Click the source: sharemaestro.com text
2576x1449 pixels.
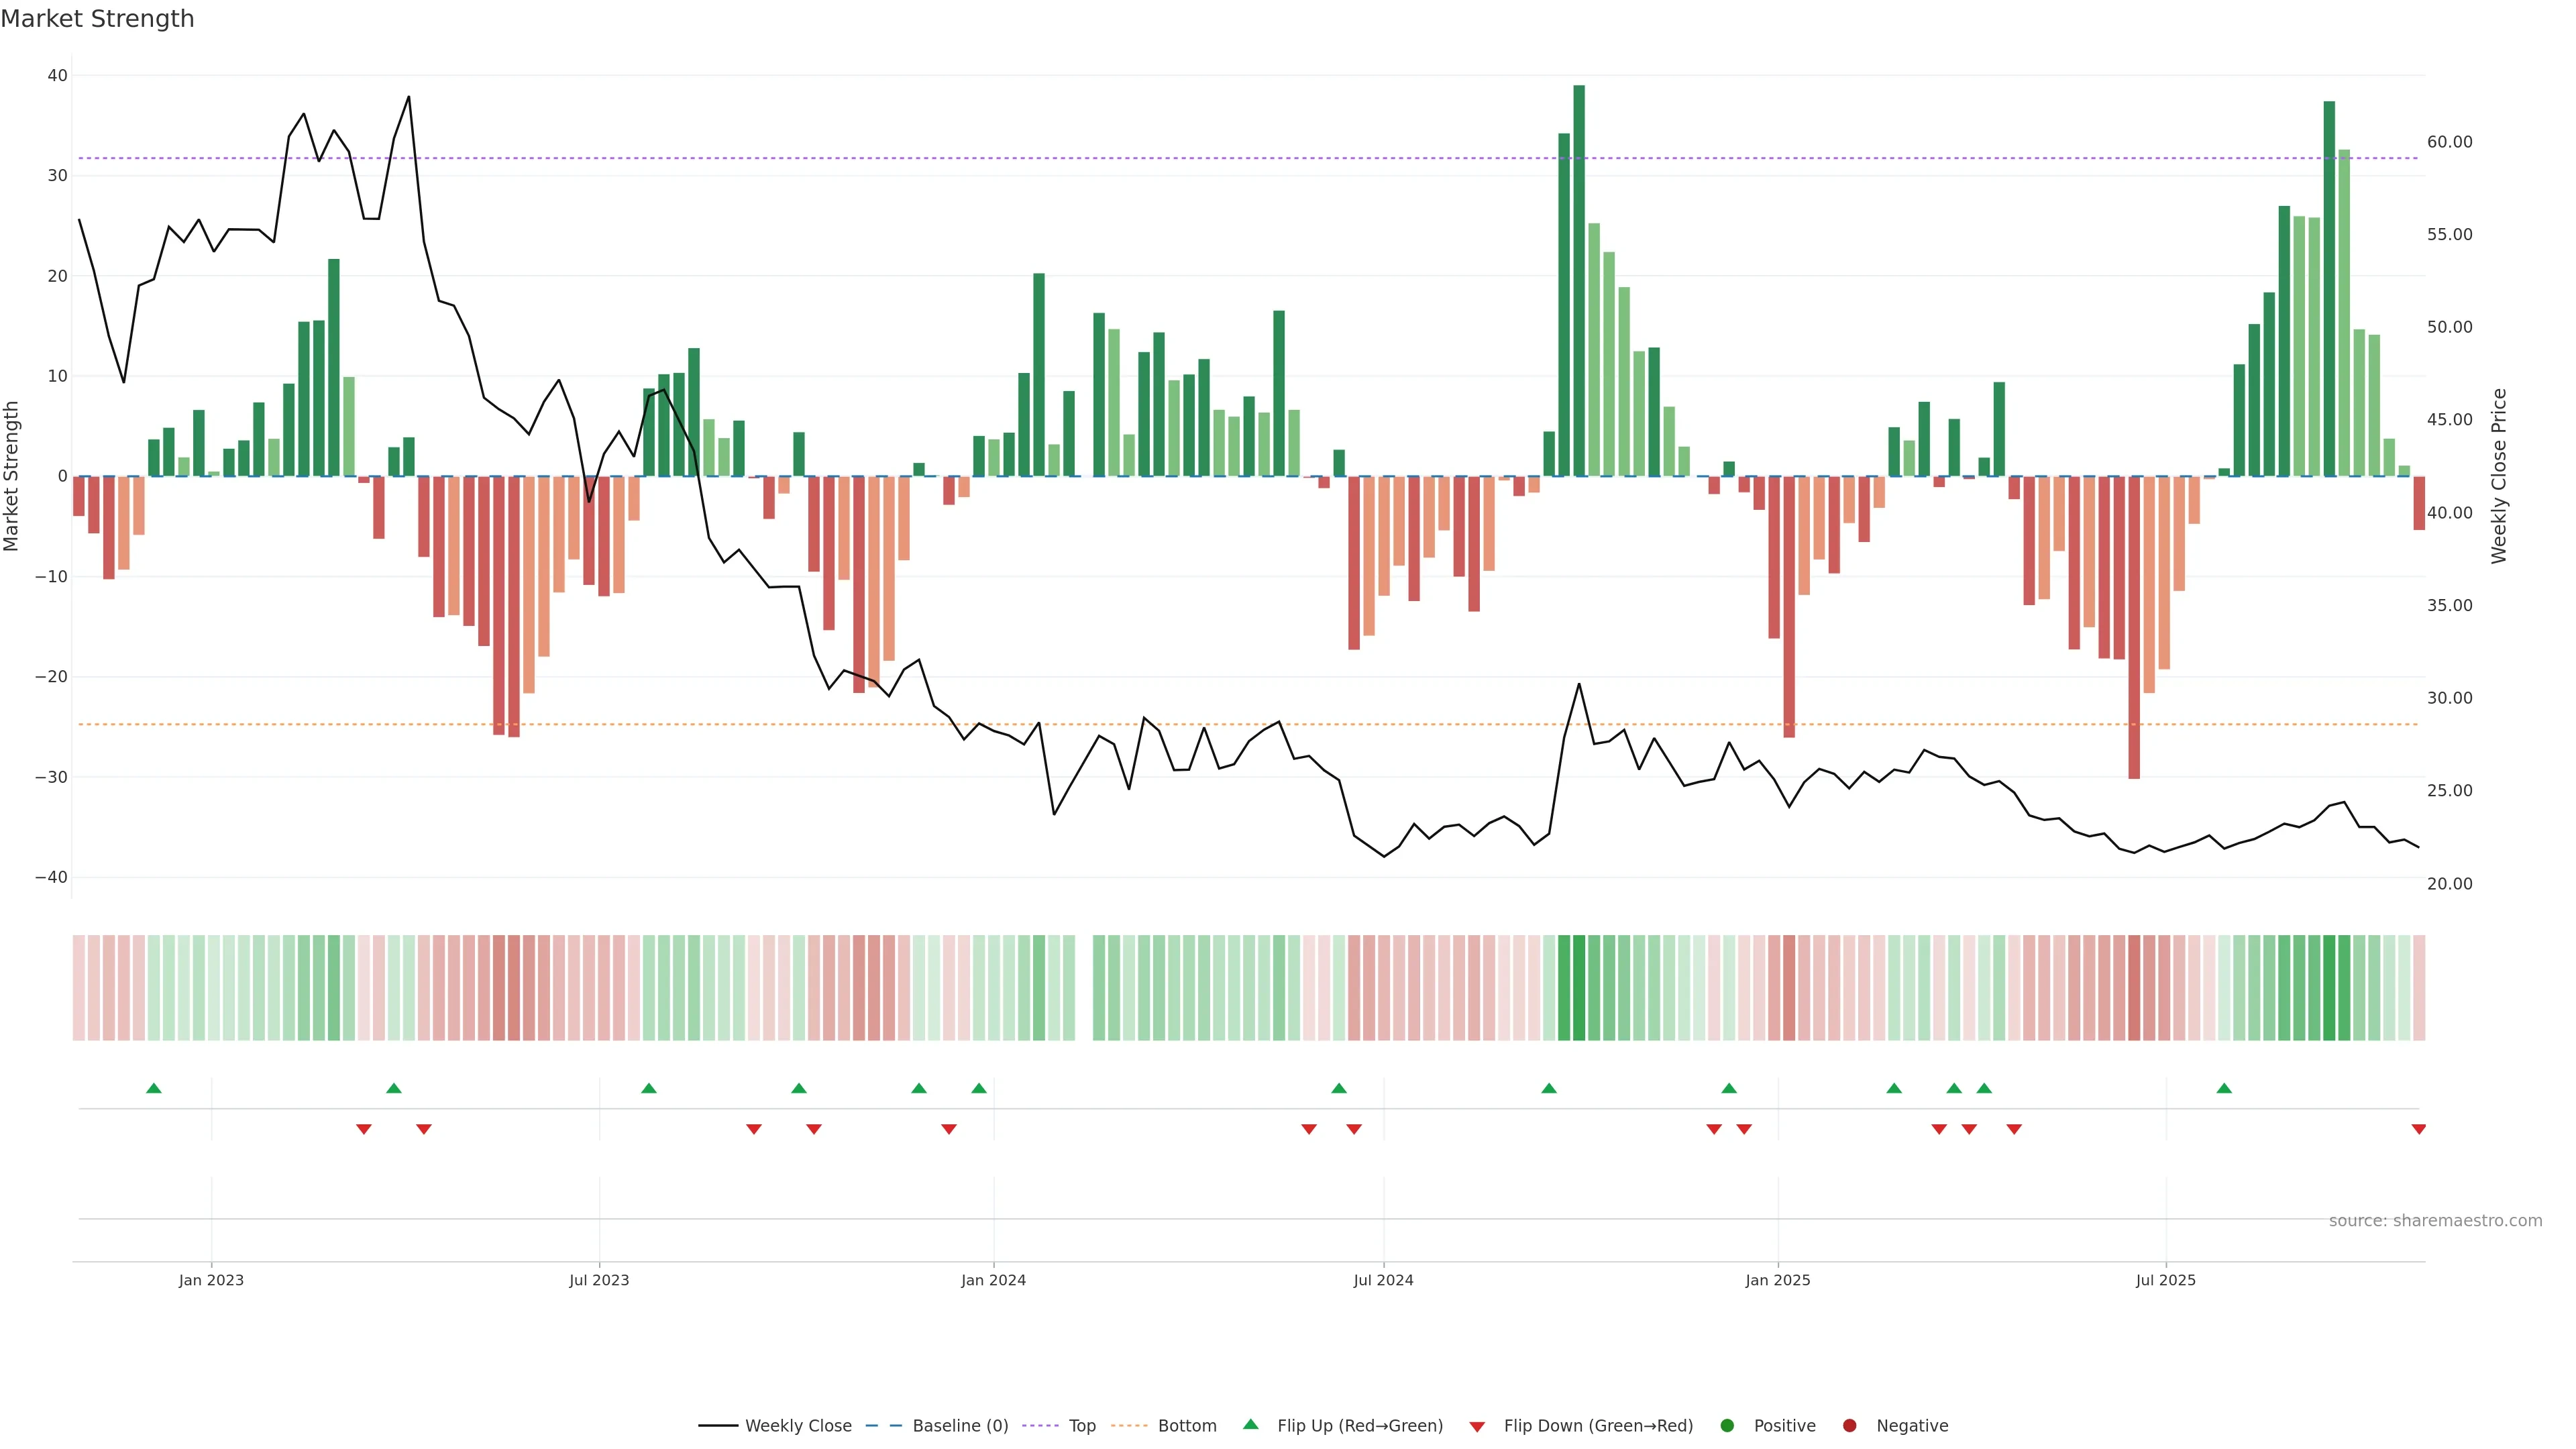(2435, 1221)
